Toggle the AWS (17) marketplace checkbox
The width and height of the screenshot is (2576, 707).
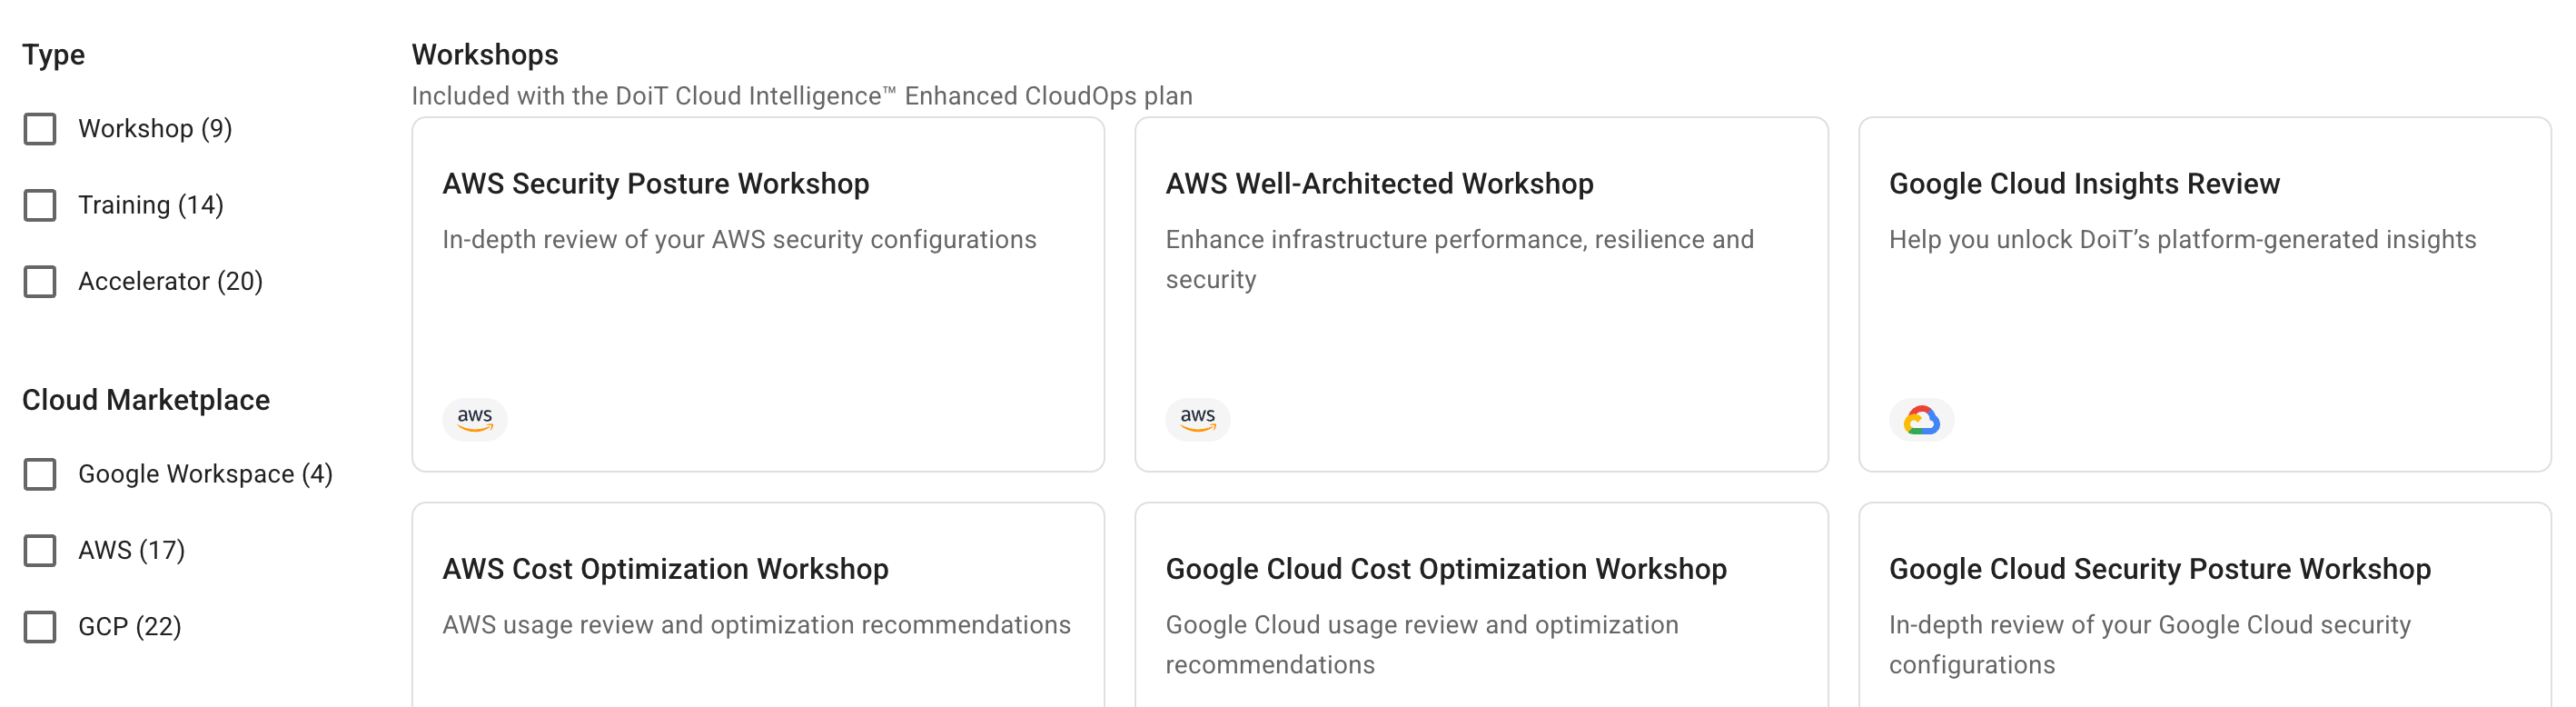[40, 550]
